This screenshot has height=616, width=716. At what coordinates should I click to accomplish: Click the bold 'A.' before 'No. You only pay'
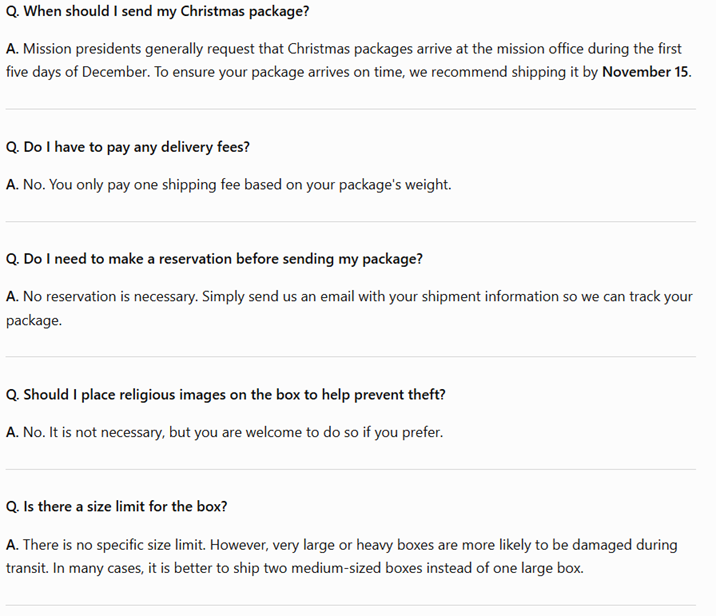click(12, 184)
